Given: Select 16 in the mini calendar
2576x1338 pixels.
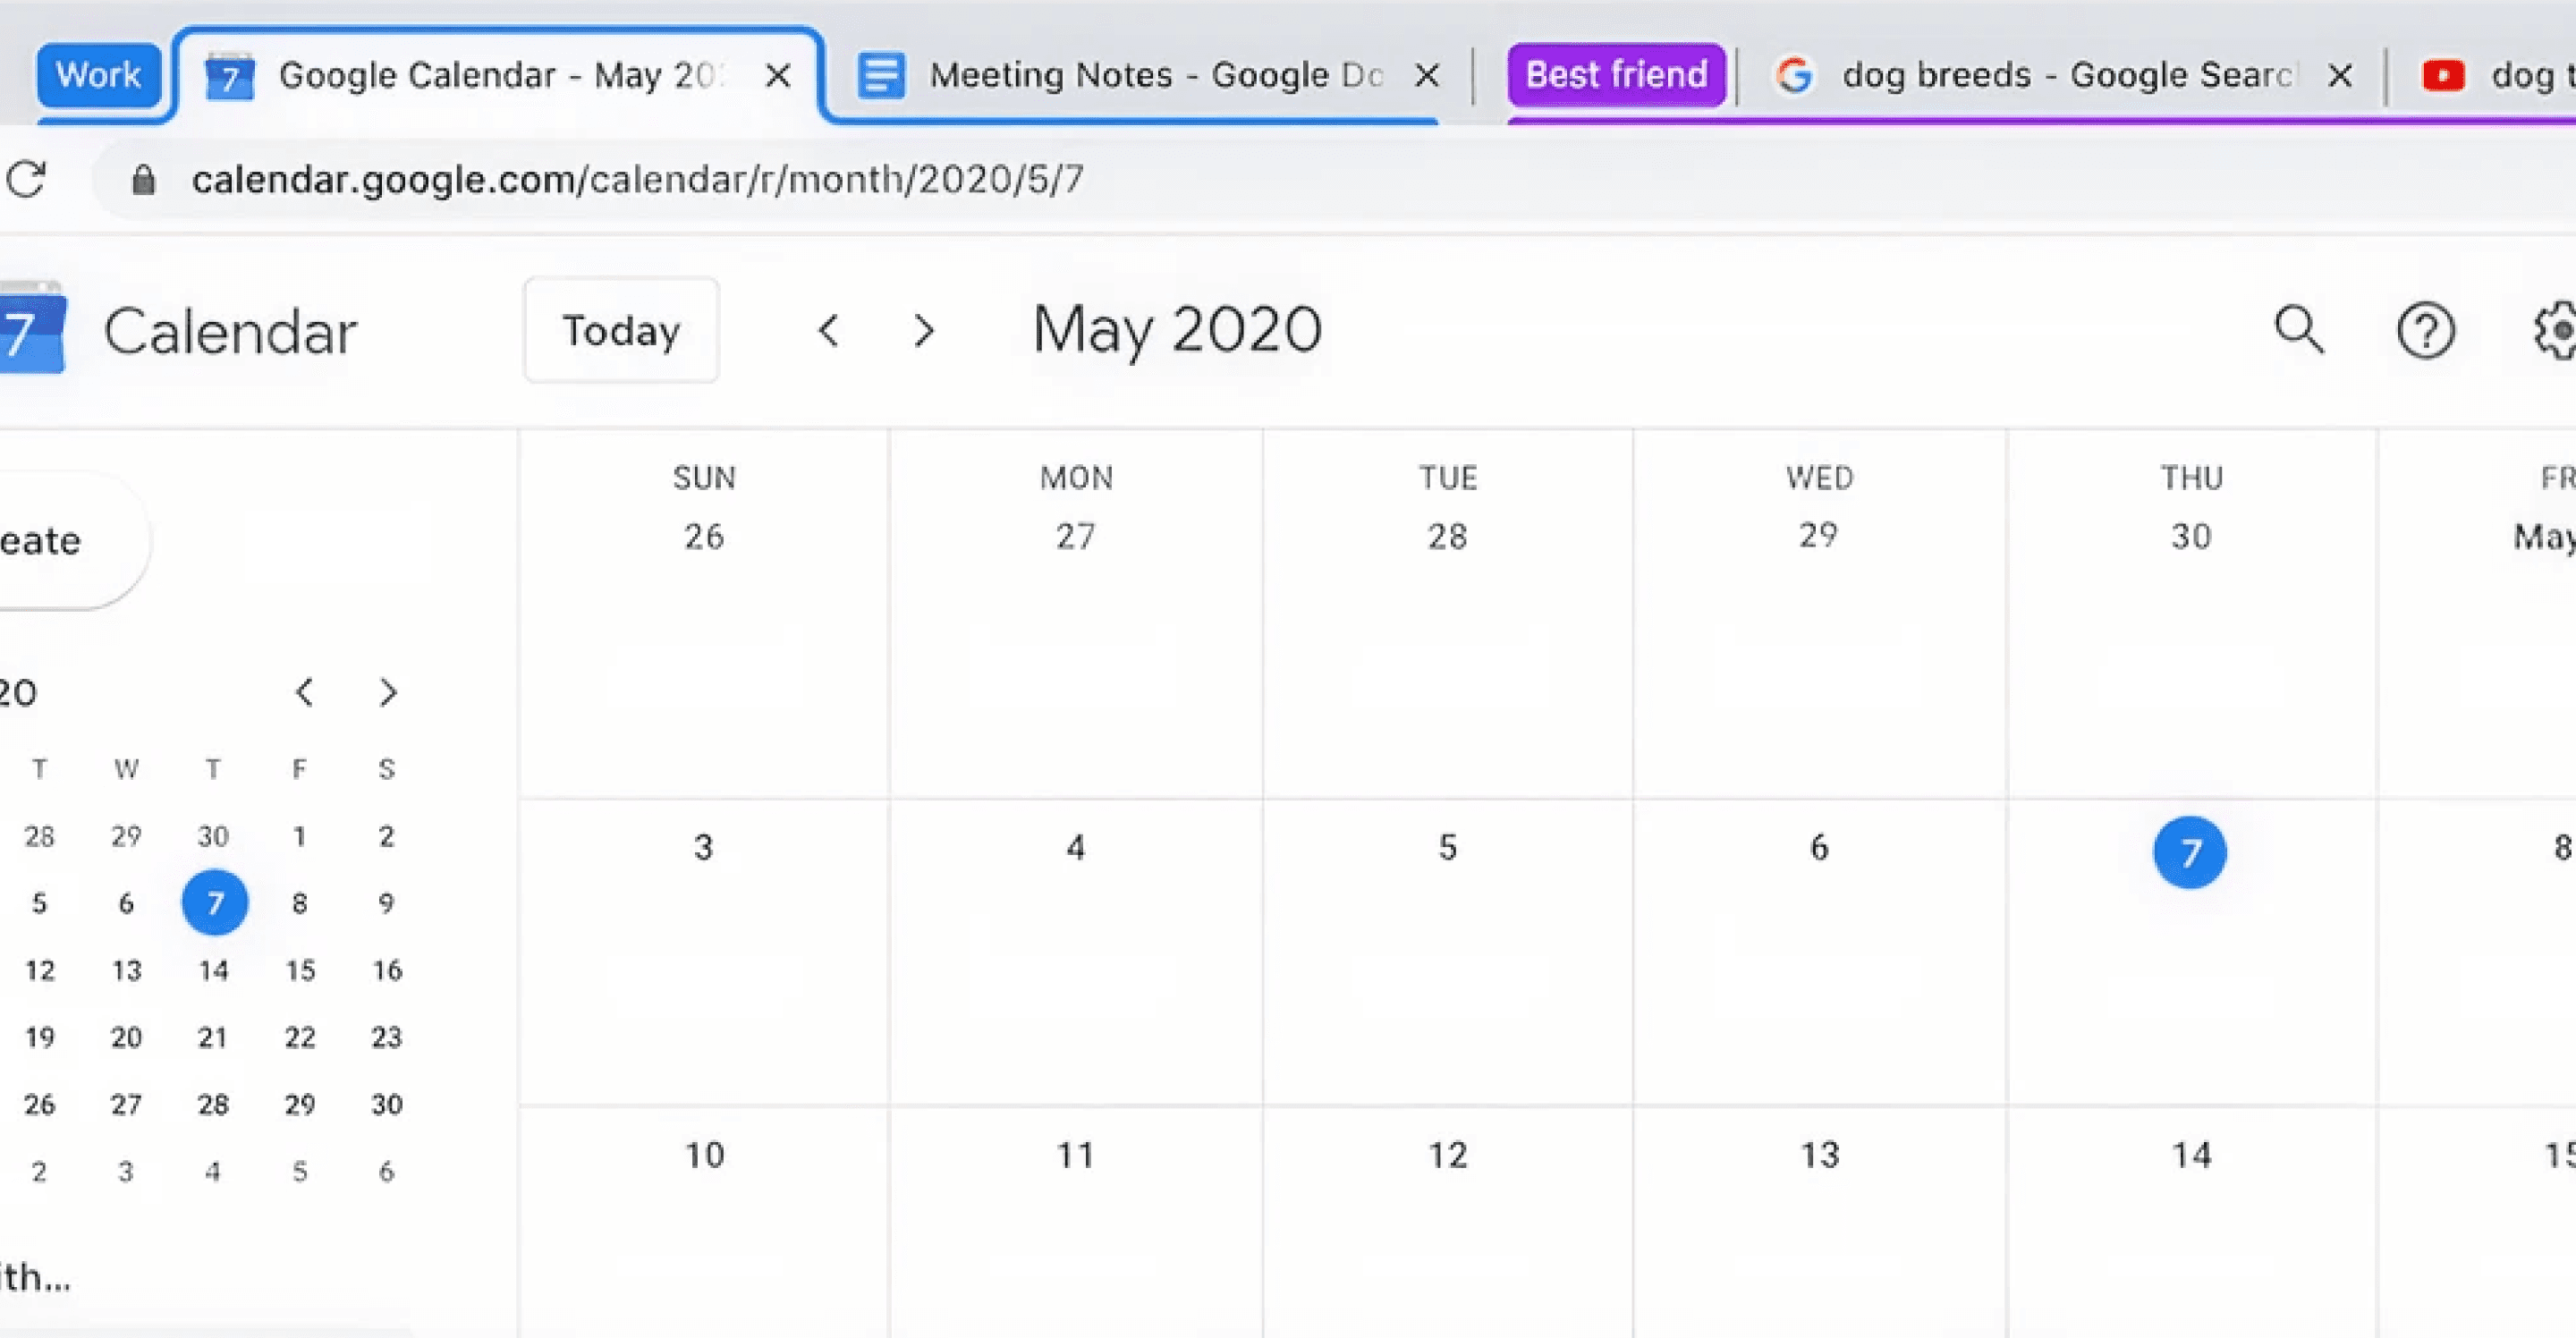Looking at the screenshot, I should click(387, 970).
